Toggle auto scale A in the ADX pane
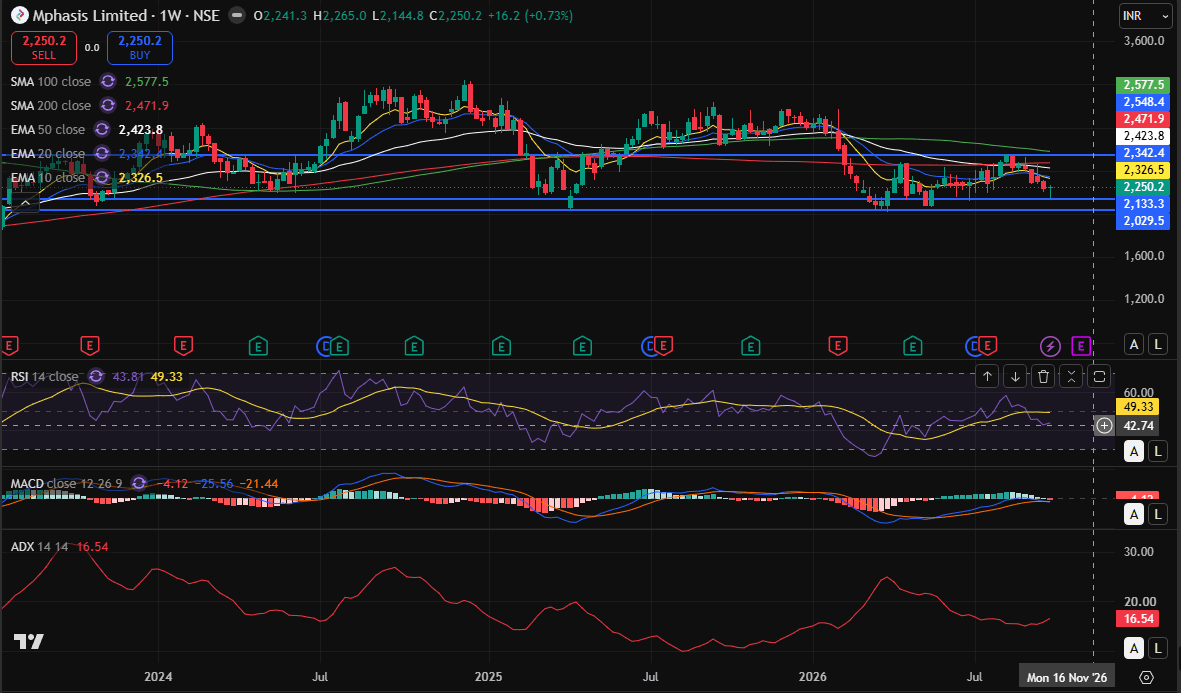Image resolution: width=1181 pixels, height=693 pixels. (x=1134, y=648)
